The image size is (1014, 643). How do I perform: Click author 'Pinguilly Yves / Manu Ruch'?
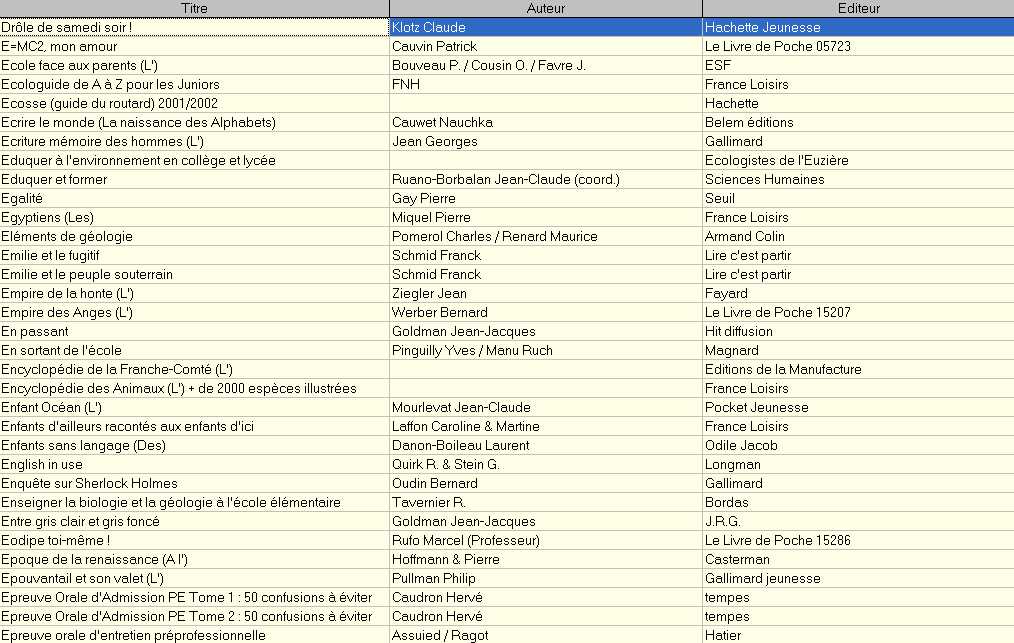click(x=472, y=351)
